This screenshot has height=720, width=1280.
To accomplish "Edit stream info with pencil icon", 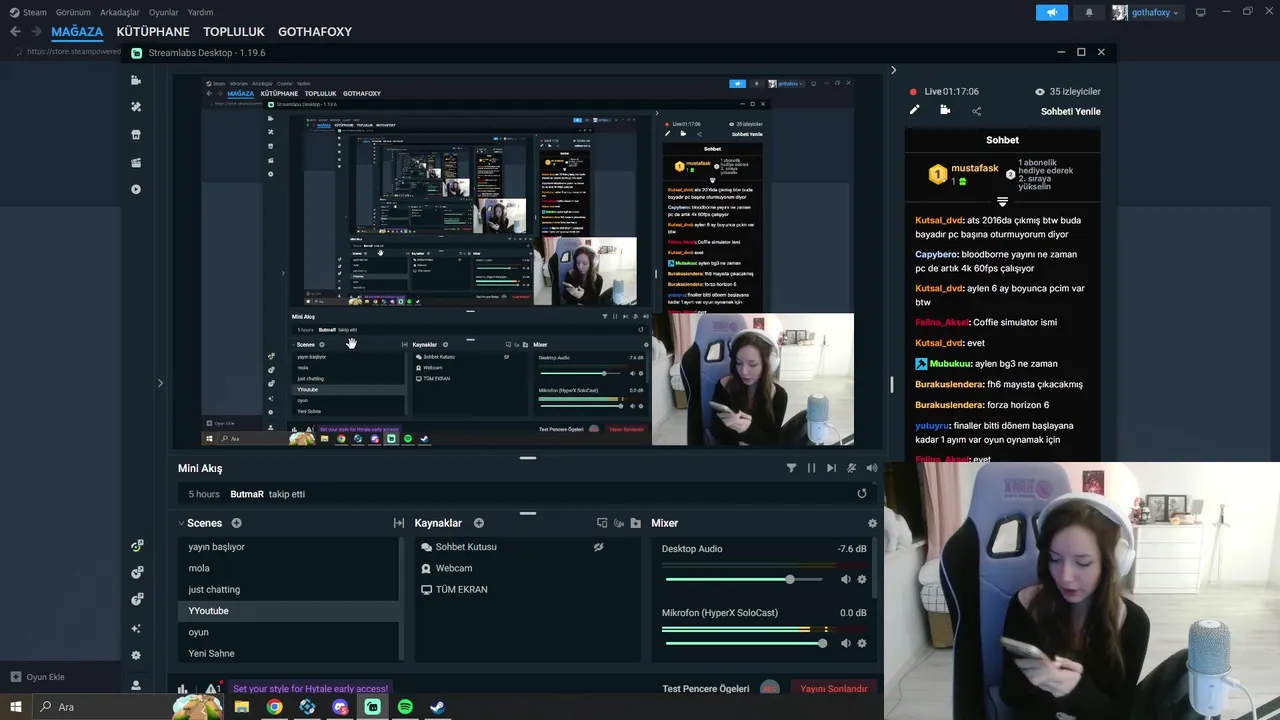I will 914,110.
